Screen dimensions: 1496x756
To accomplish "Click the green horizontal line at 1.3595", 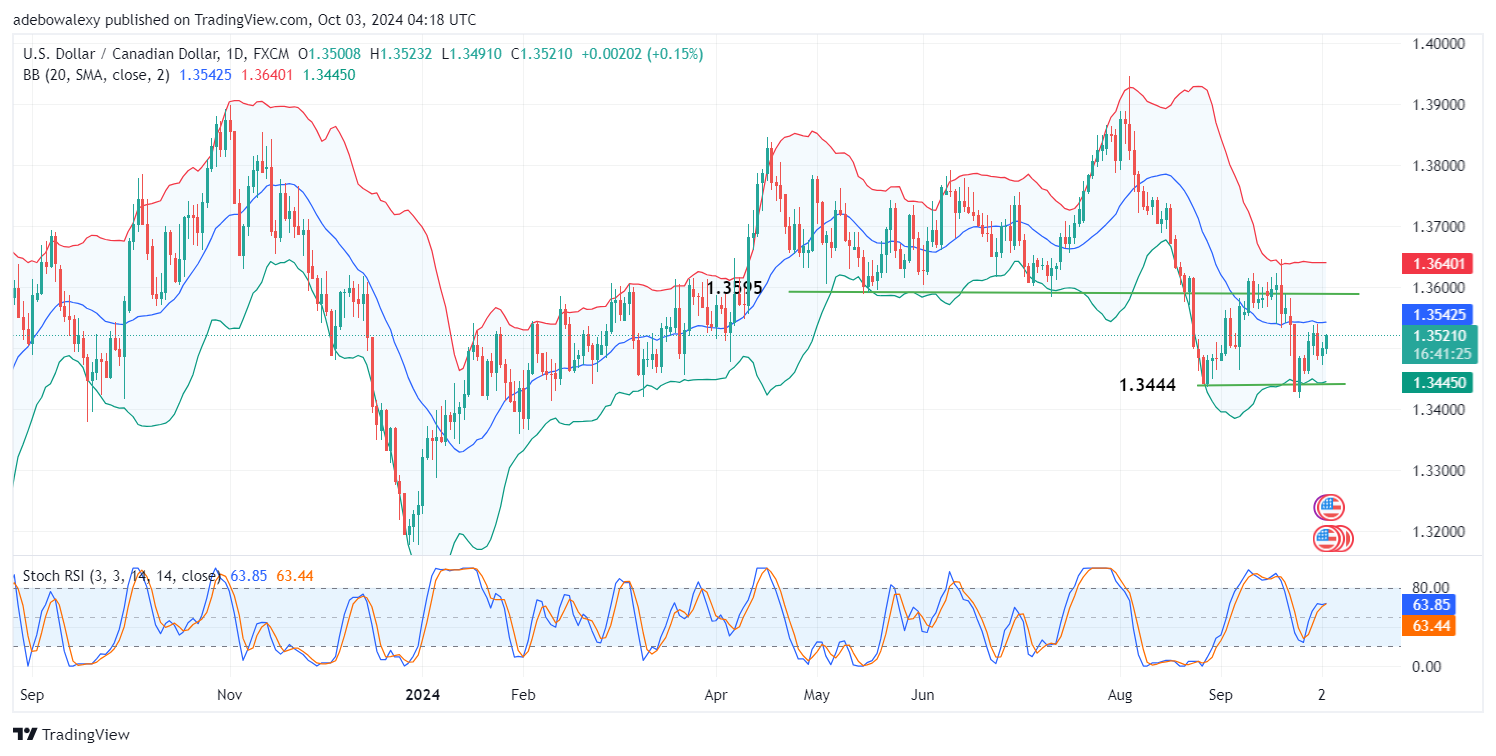I will pos(1074,293).
